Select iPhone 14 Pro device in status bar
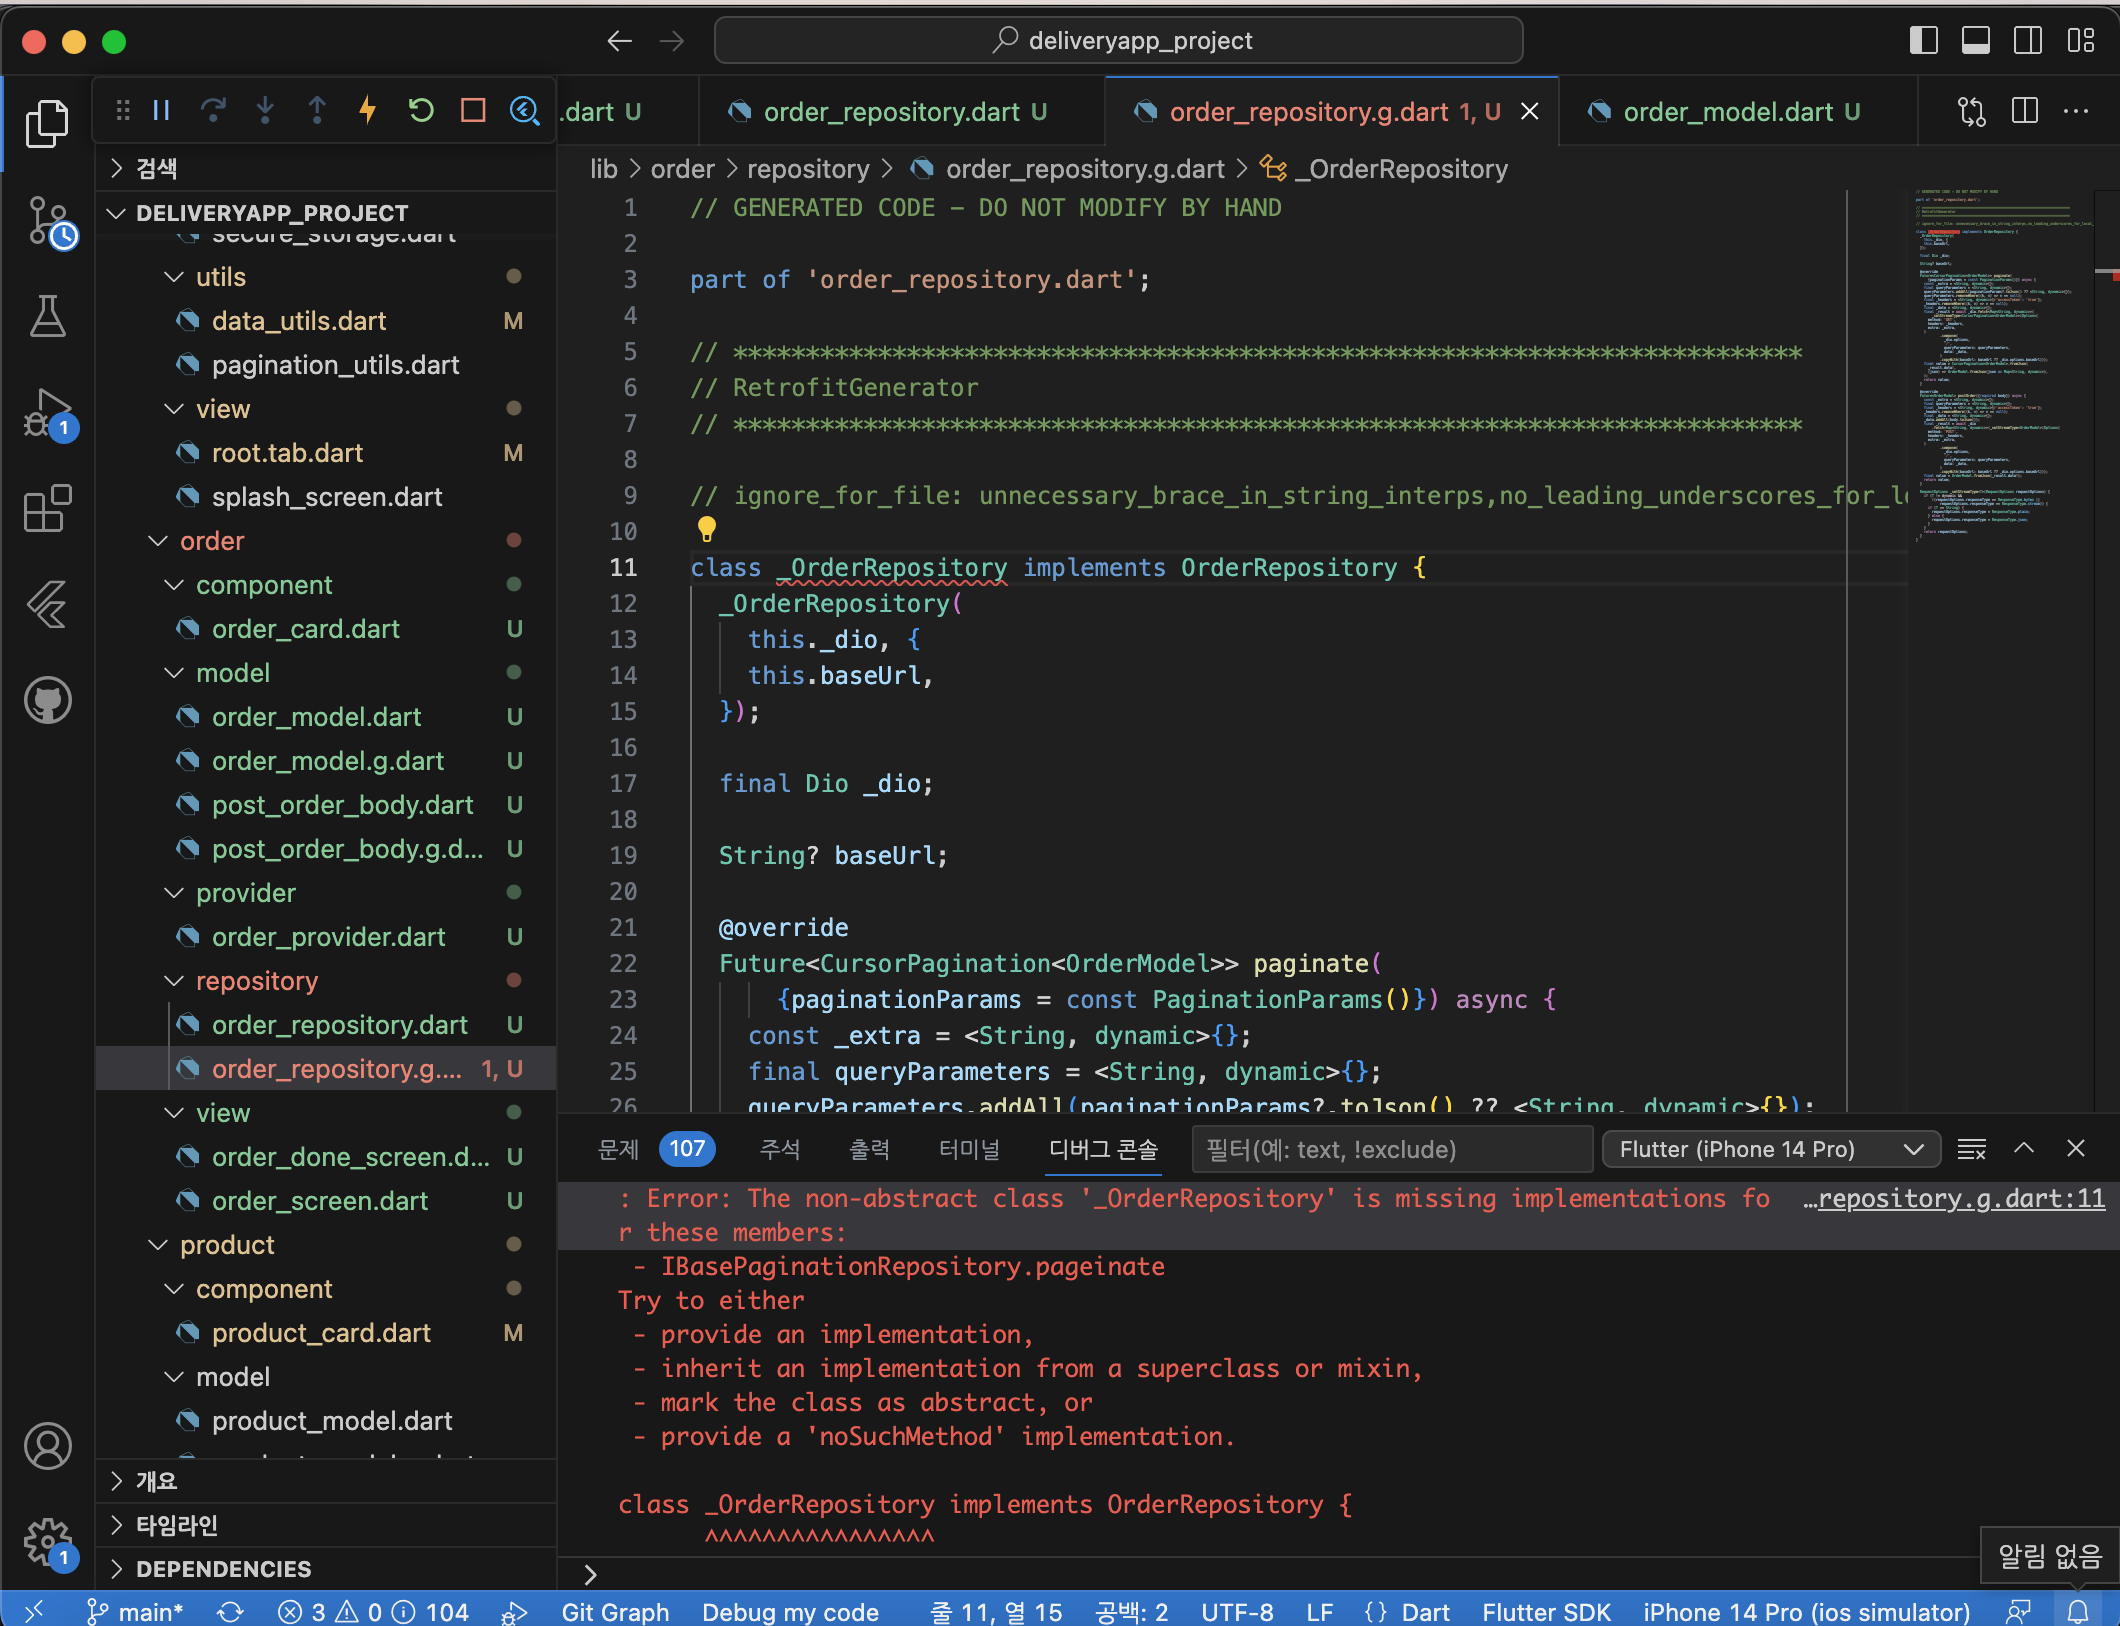 [1806, 1611]
